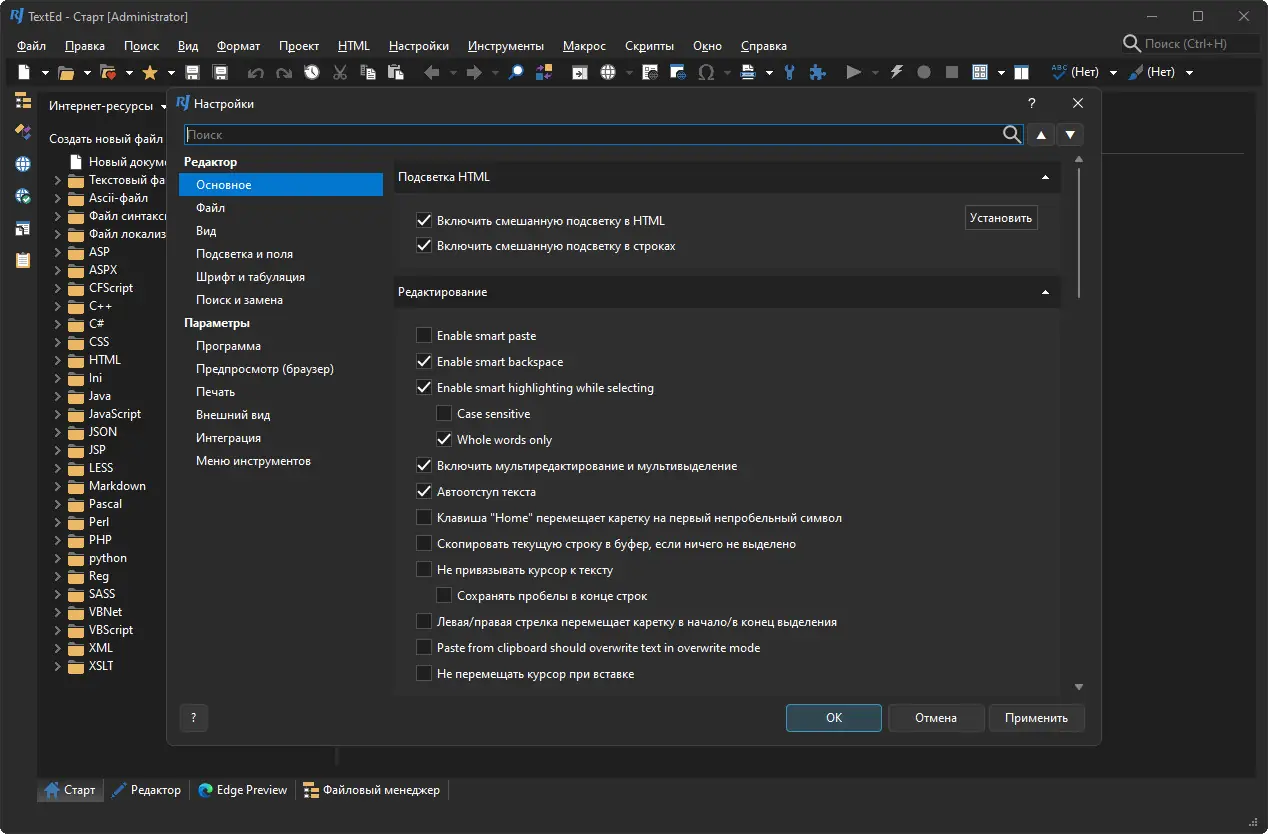Open the clipboard panel from left sidebar
The width and height of the screenshot is (1268, 834).
coord(22,260)
